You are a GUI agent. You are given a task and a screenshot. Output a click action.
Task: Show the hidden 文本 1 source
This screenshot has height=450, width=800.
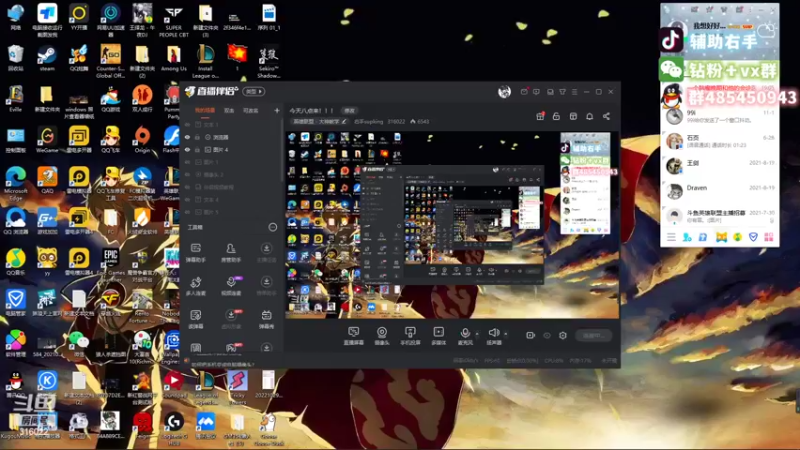coord(187,124)
